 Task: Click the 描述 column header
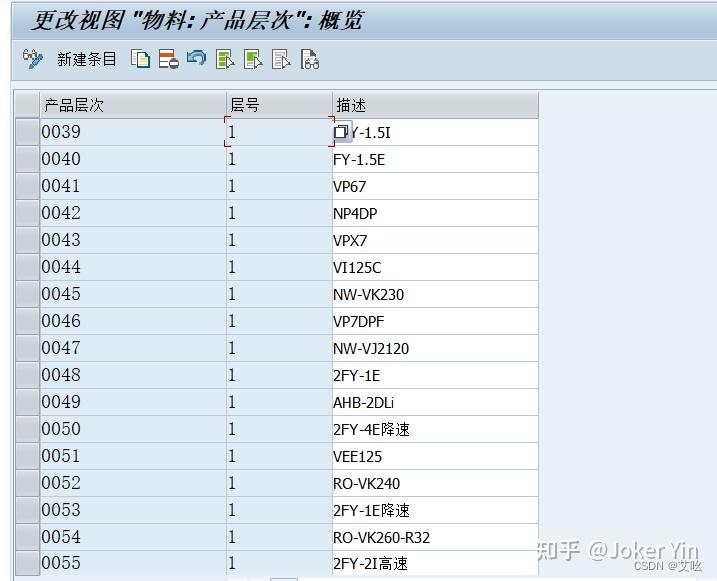[x=435, y=105]
